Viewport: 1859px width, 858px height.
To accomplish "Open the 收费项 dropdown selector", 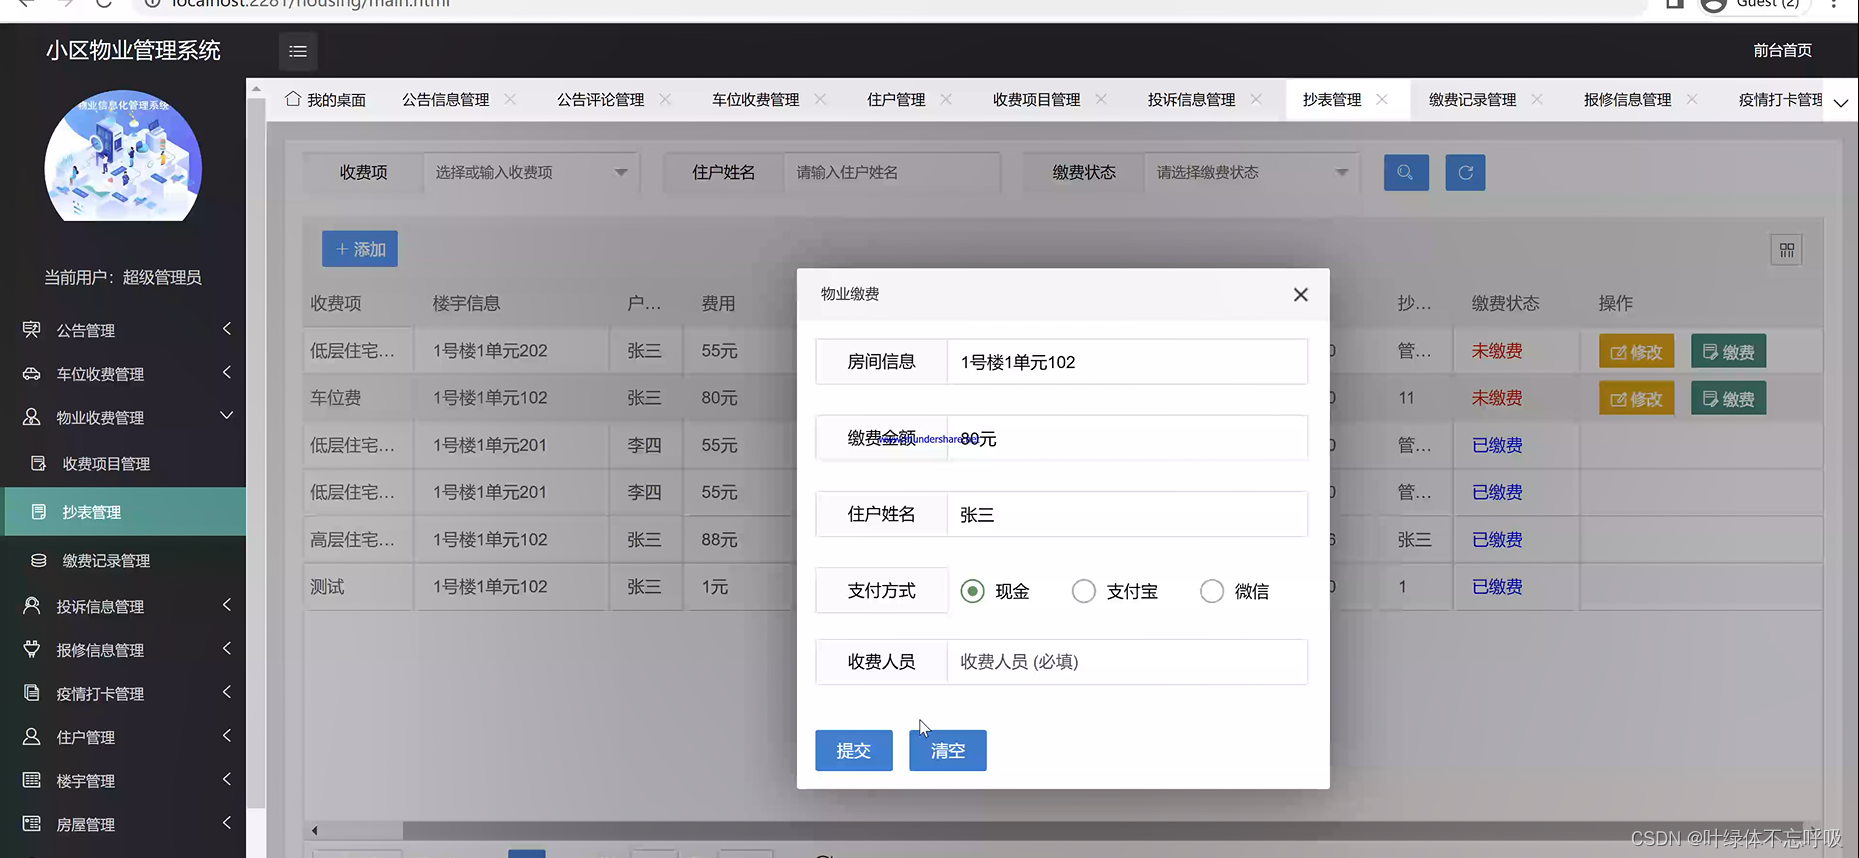I will [x=531, y=172].
